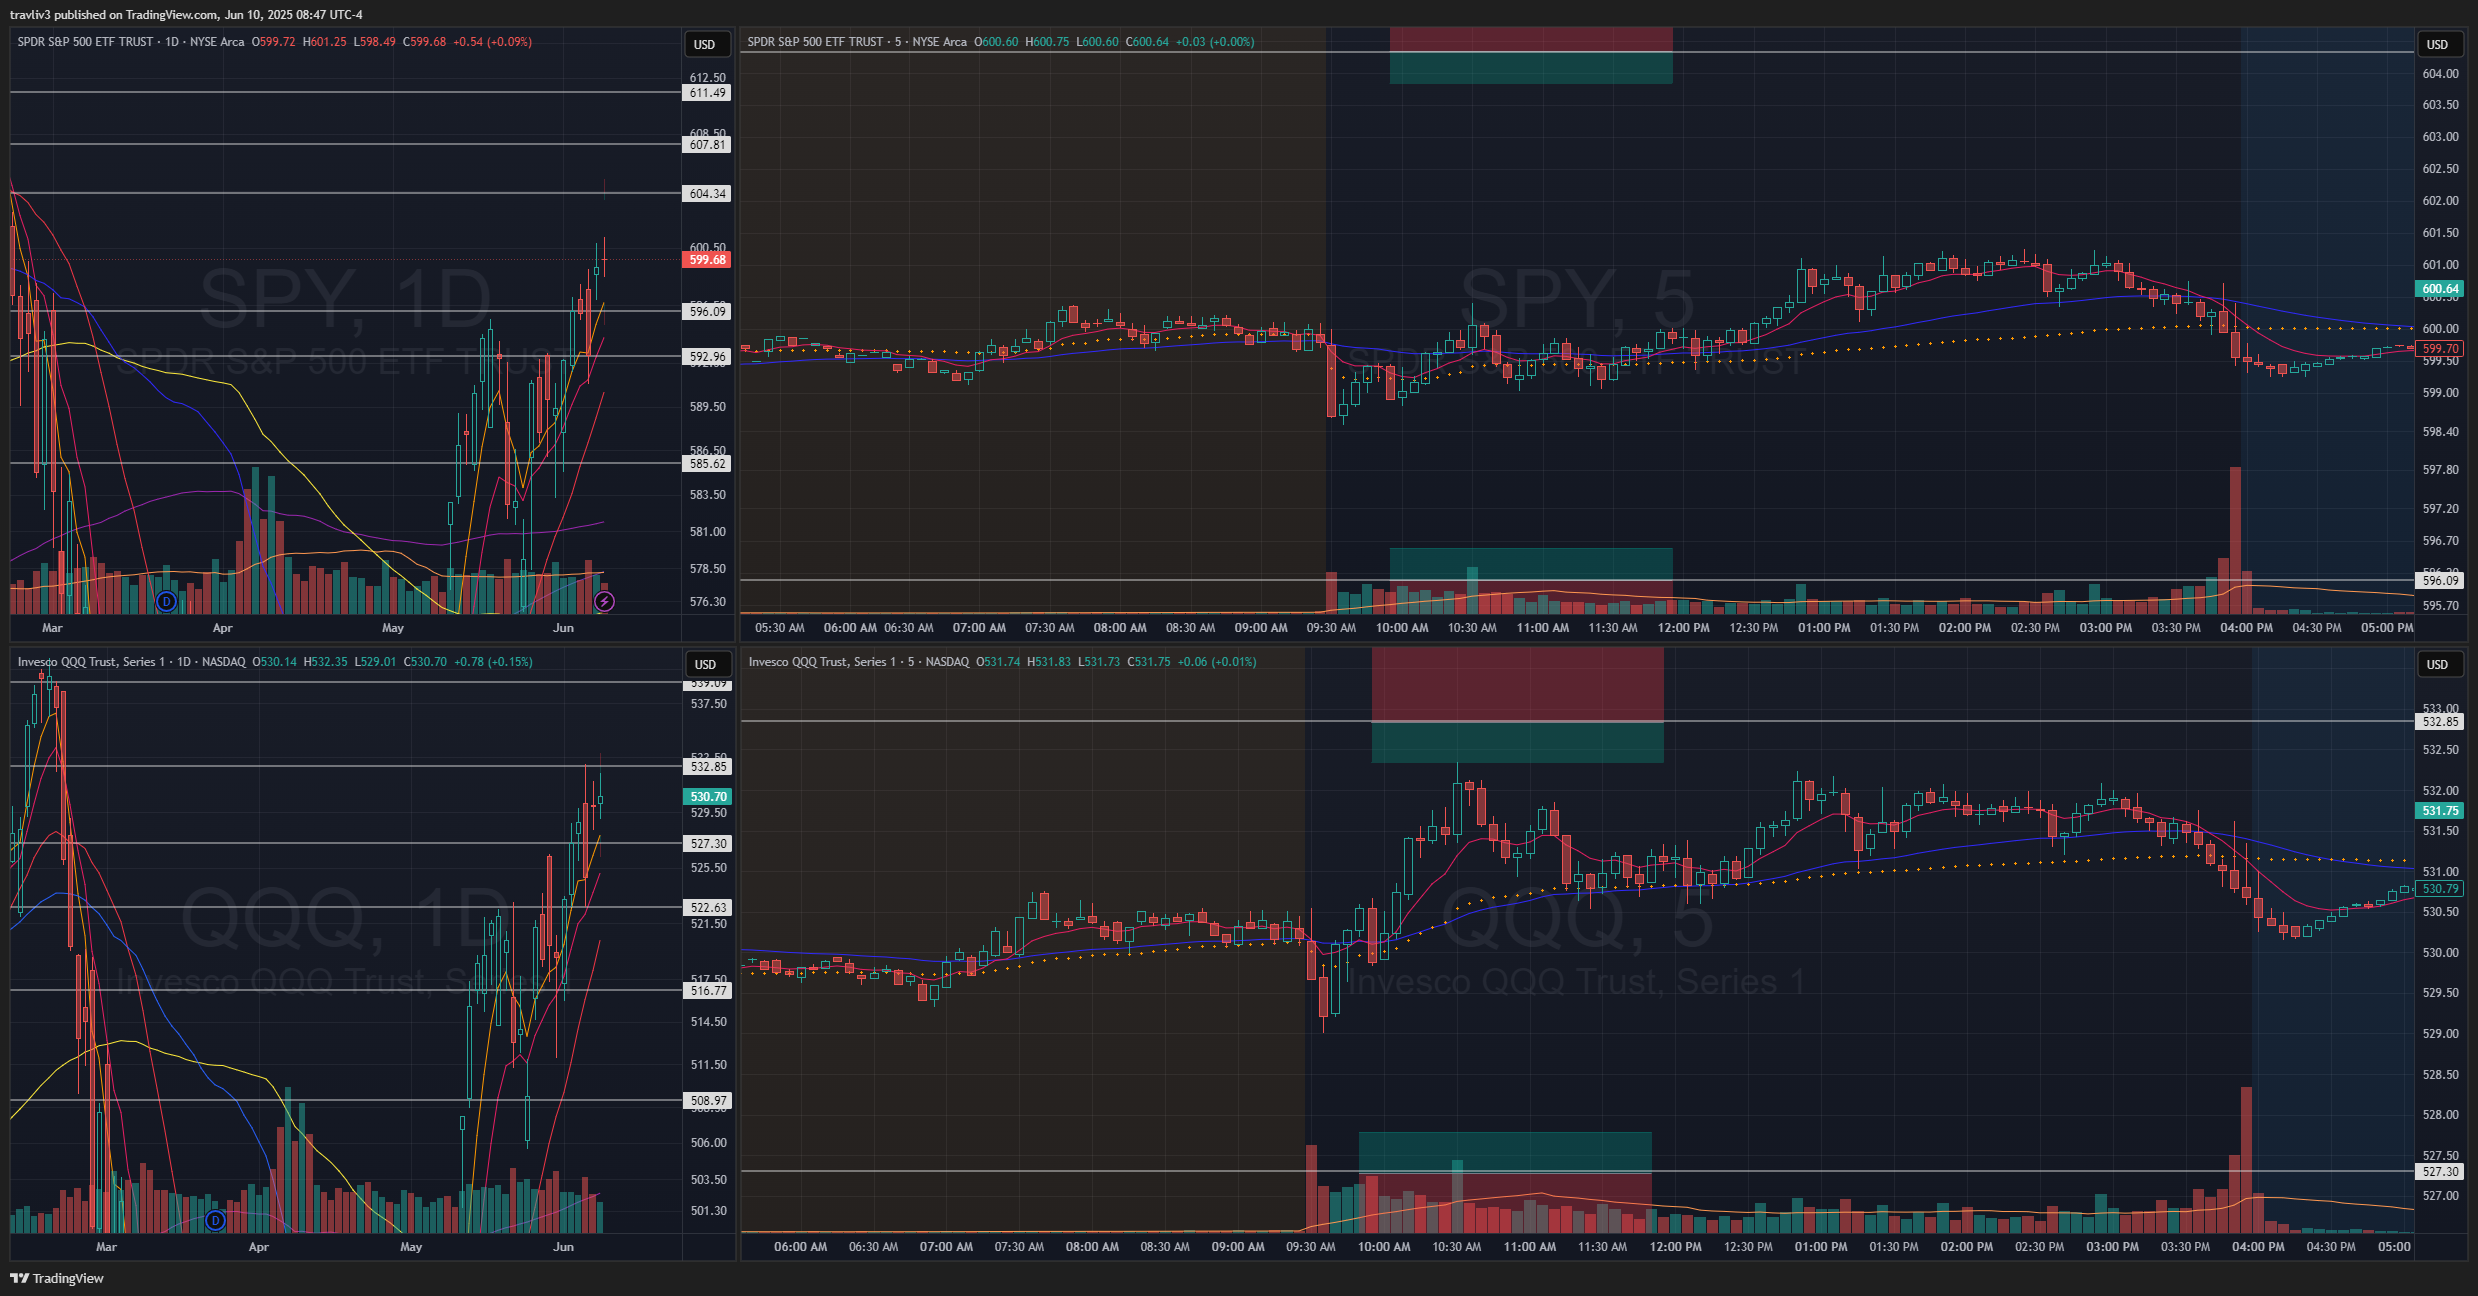Click the lightning event icon on SPY daily chart
Viewport: 2478px width, 1296px height.
click(x=604, y=601)
